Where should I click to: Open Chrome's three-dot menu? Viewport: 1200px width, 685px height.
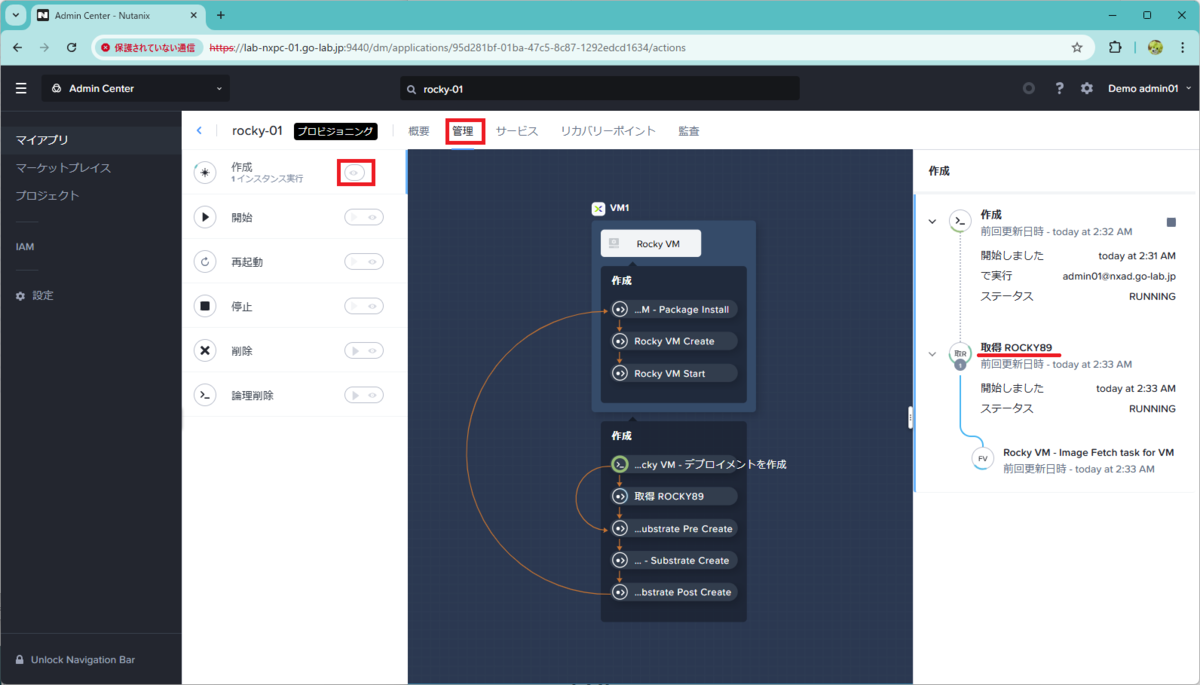pyautogui.click(x=1184, y=47)
